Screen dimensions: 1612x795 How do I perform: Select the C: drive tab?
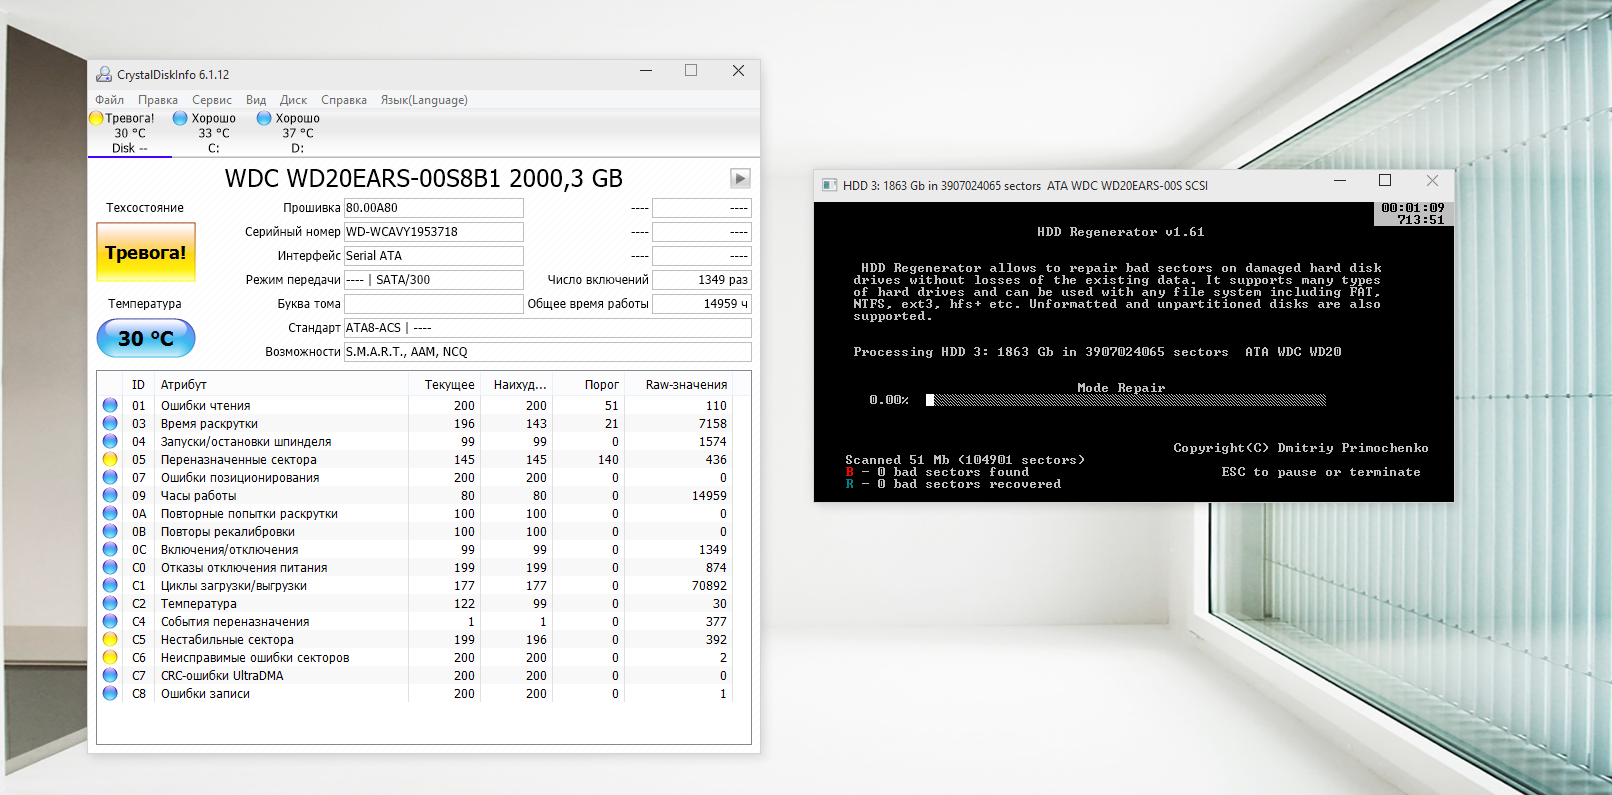click(214, 133)
